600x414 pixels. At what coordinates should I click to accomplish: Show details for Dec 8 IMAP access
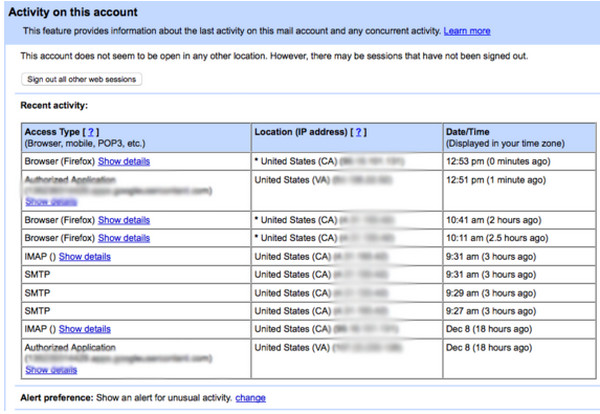(x=85, y=328)
